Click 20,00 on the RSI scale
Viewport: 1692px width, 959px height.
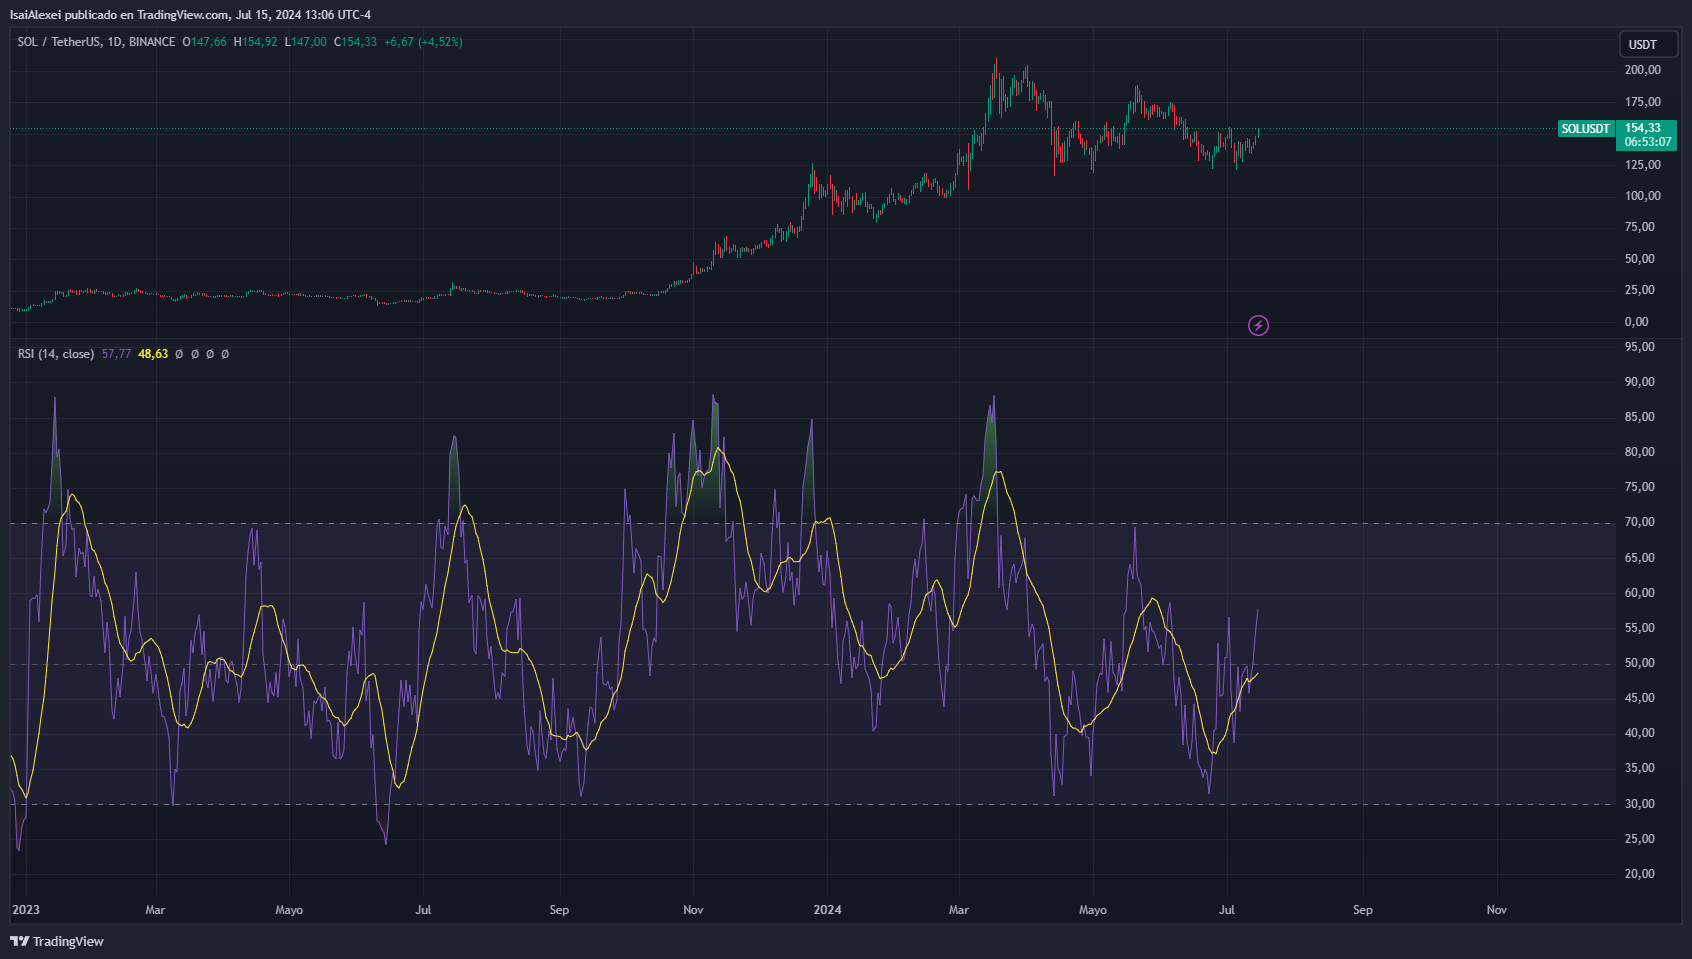(1639, 874)
